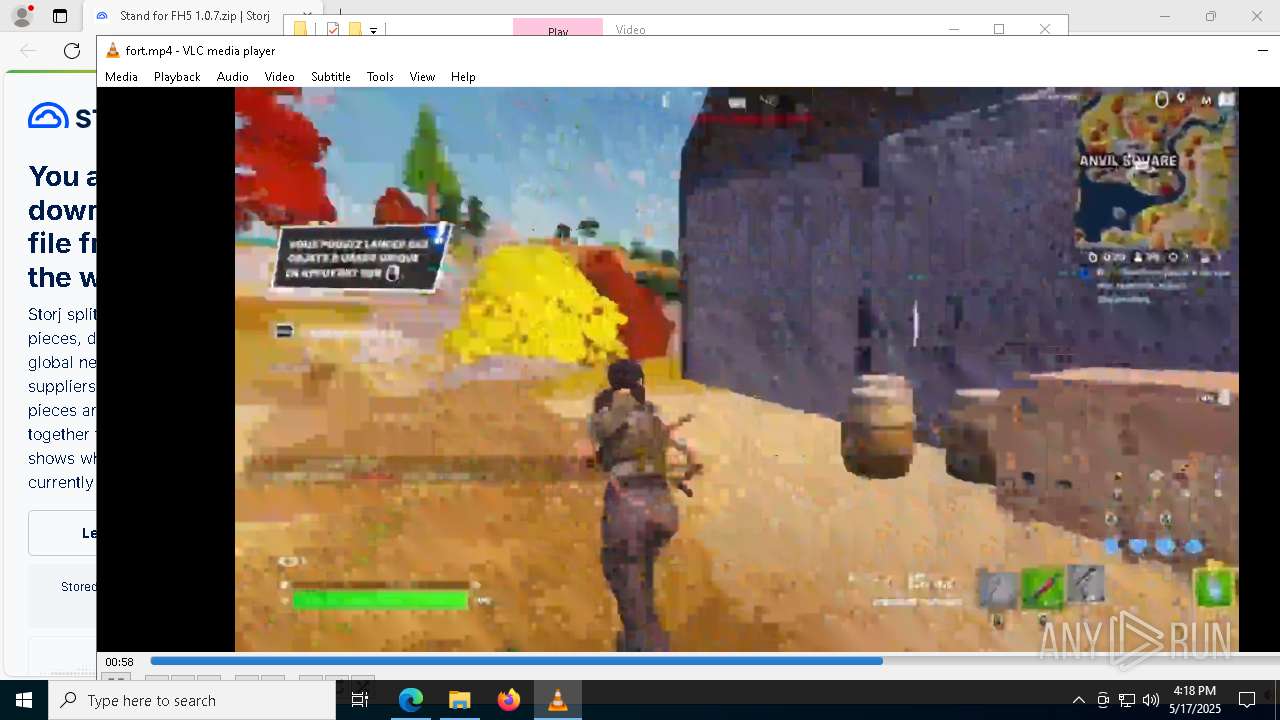Viewport: 1280px width, 720px height.
Task: Open File Explorer from taskbar
Action: 459,700
